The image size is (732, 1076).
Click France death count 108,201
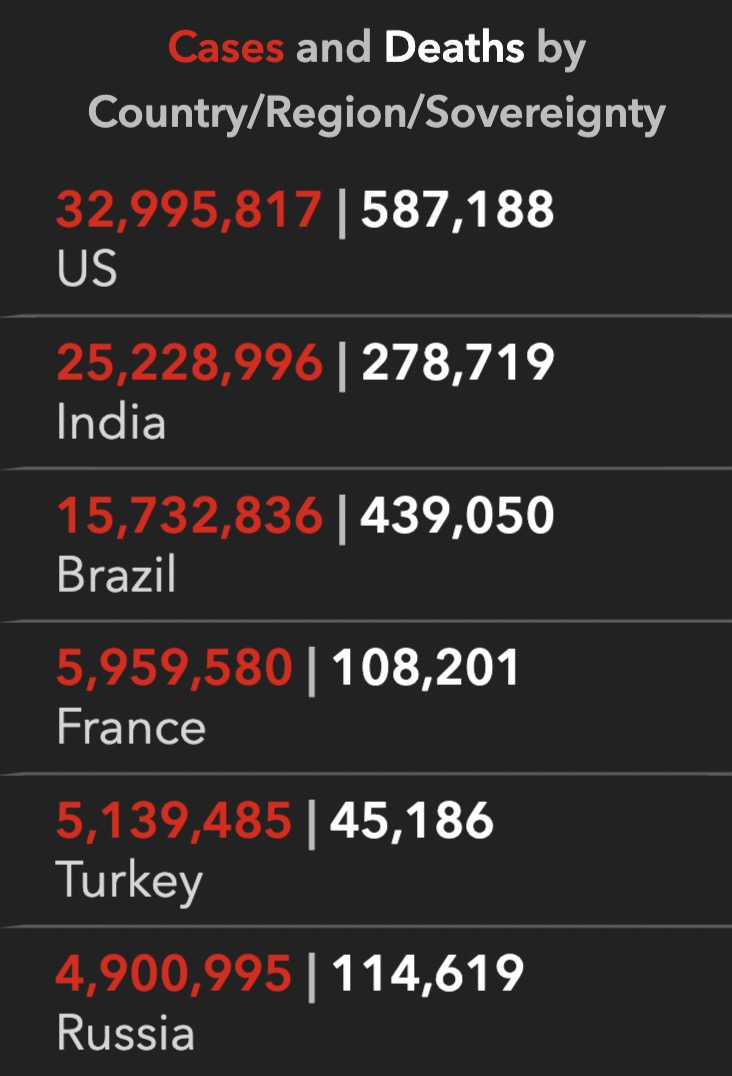(426, 668)
